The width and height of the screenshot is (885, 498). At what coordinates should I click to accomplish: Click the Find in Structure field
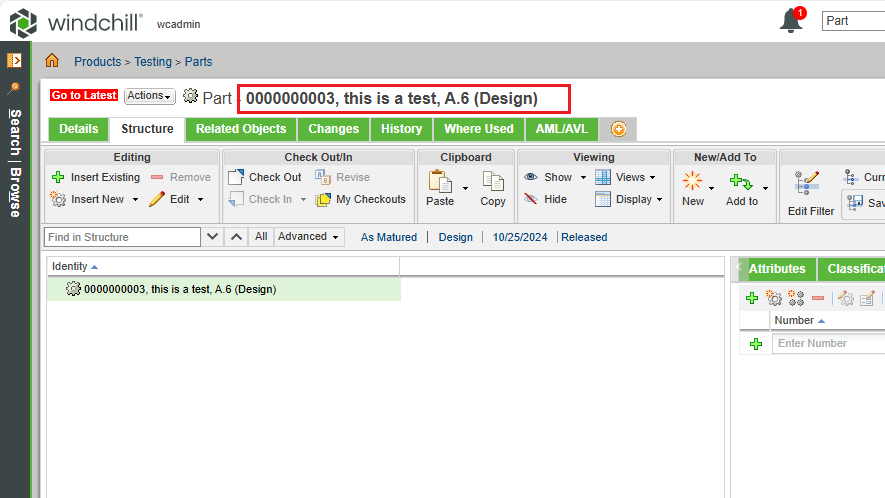122,237
